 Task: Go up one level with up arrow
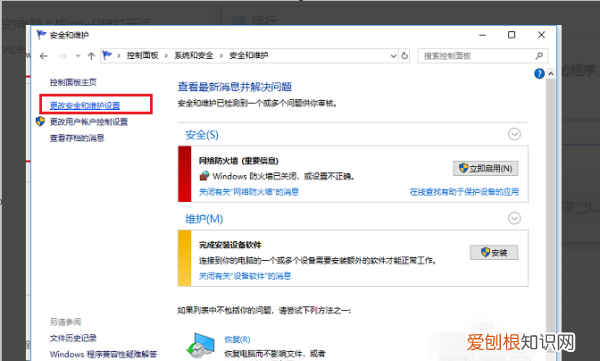[91, 56]
